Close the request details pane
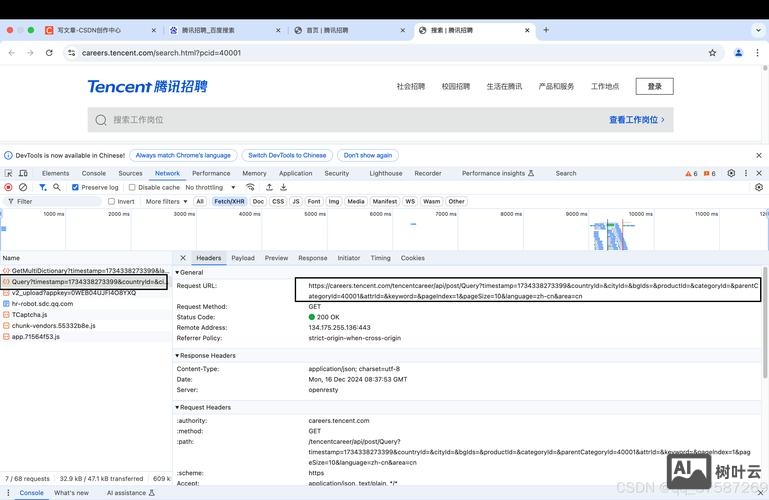This screenshot has height=500, width=769. (183, 258)
